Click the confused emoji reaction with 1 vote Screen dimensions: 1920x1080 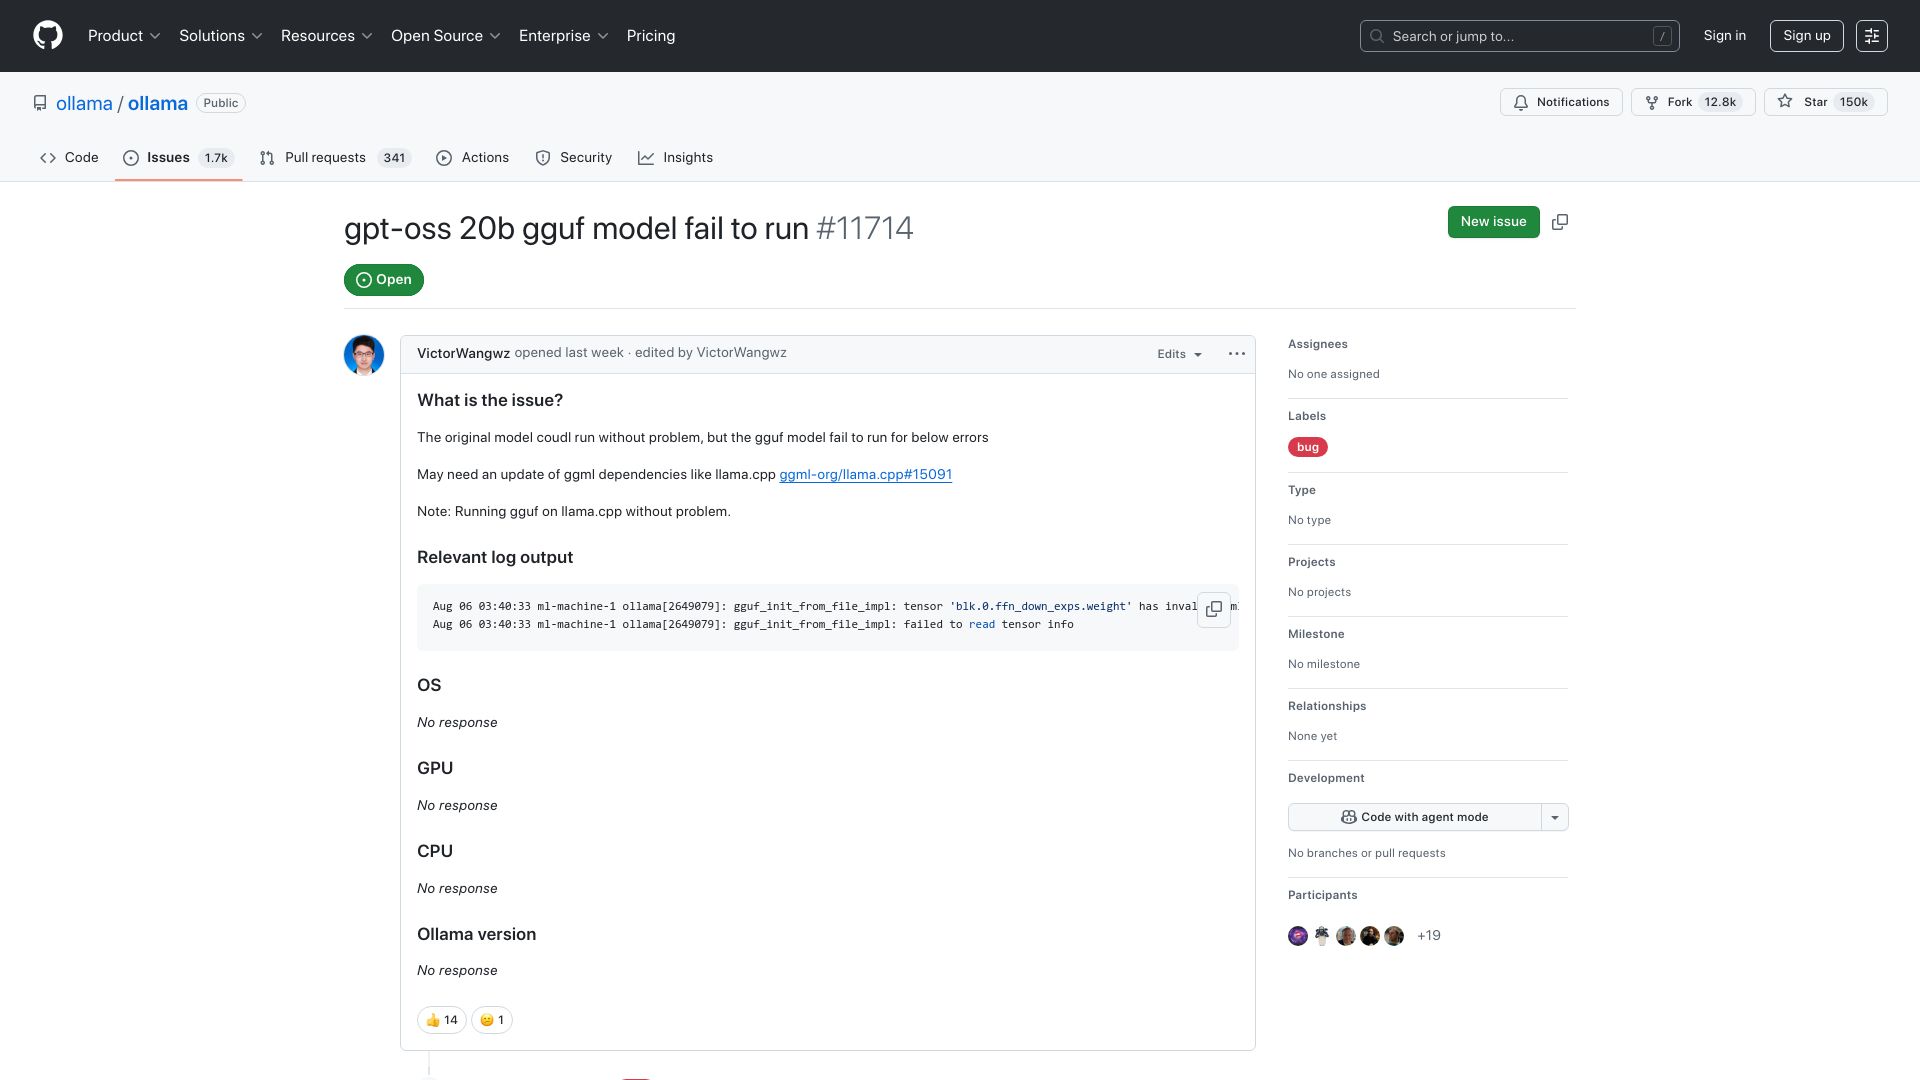point(492,1020)
